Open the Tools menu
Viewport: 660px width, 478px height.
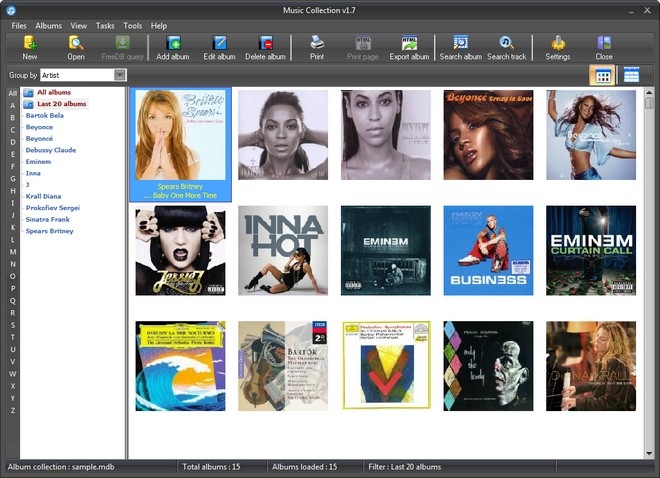tap(133, 26)
